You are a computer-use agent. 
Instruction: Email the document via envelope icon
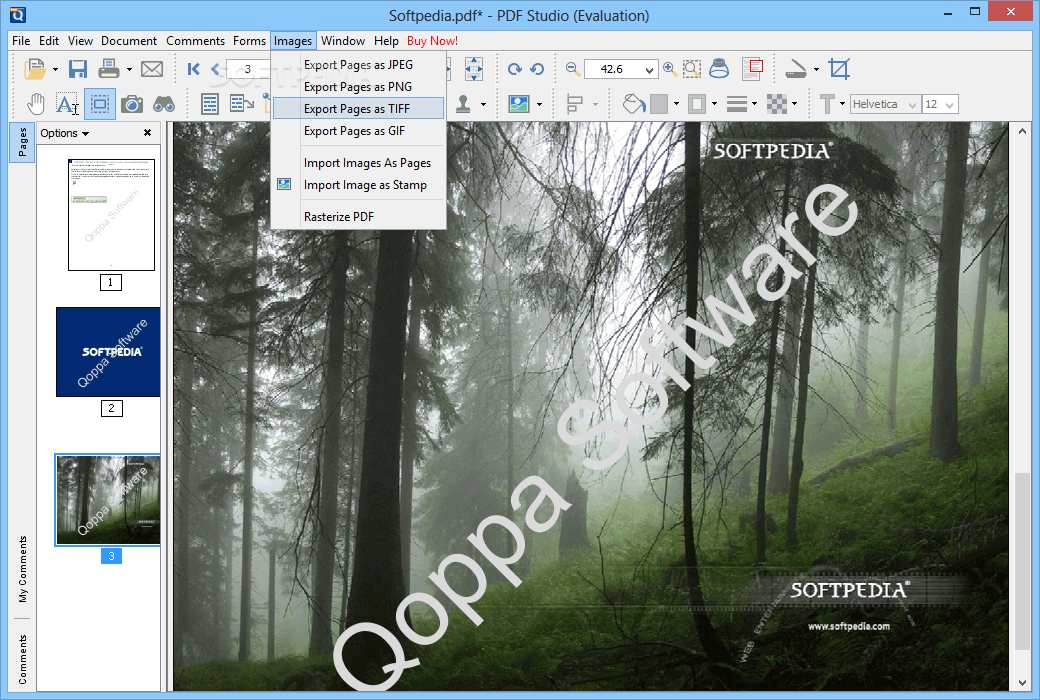pos(152,69)
